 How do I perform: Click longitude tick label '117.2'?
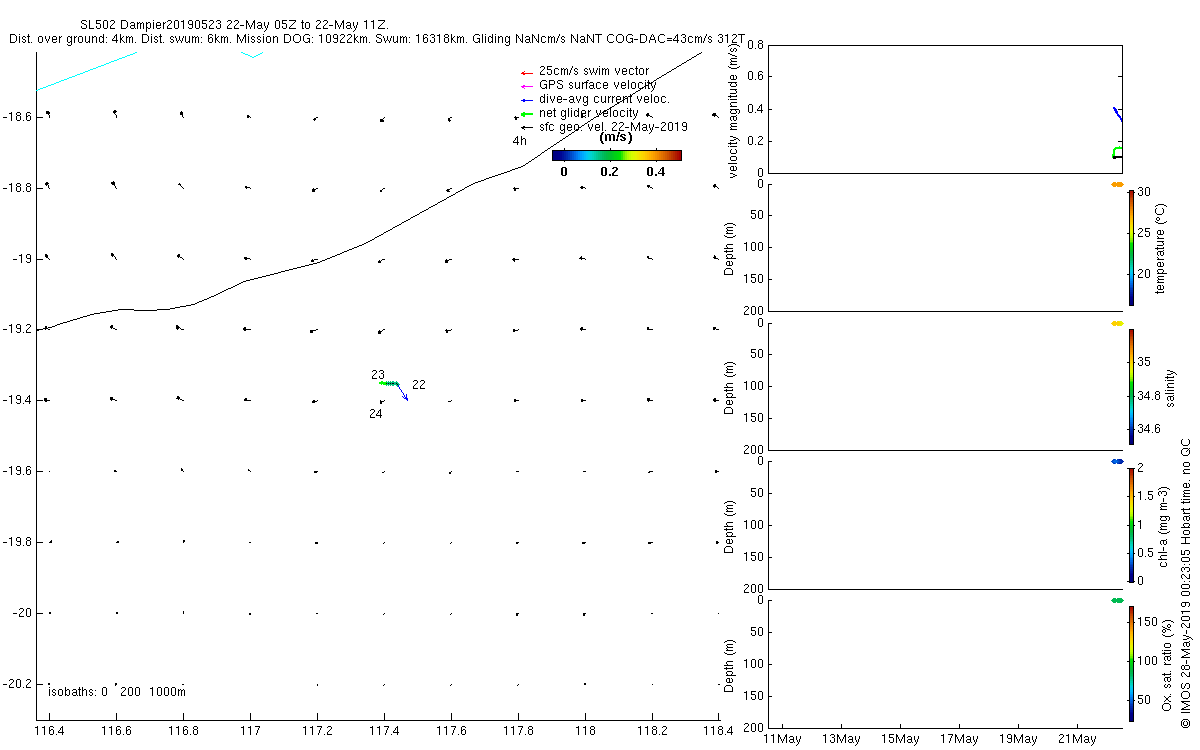point(317,732)
